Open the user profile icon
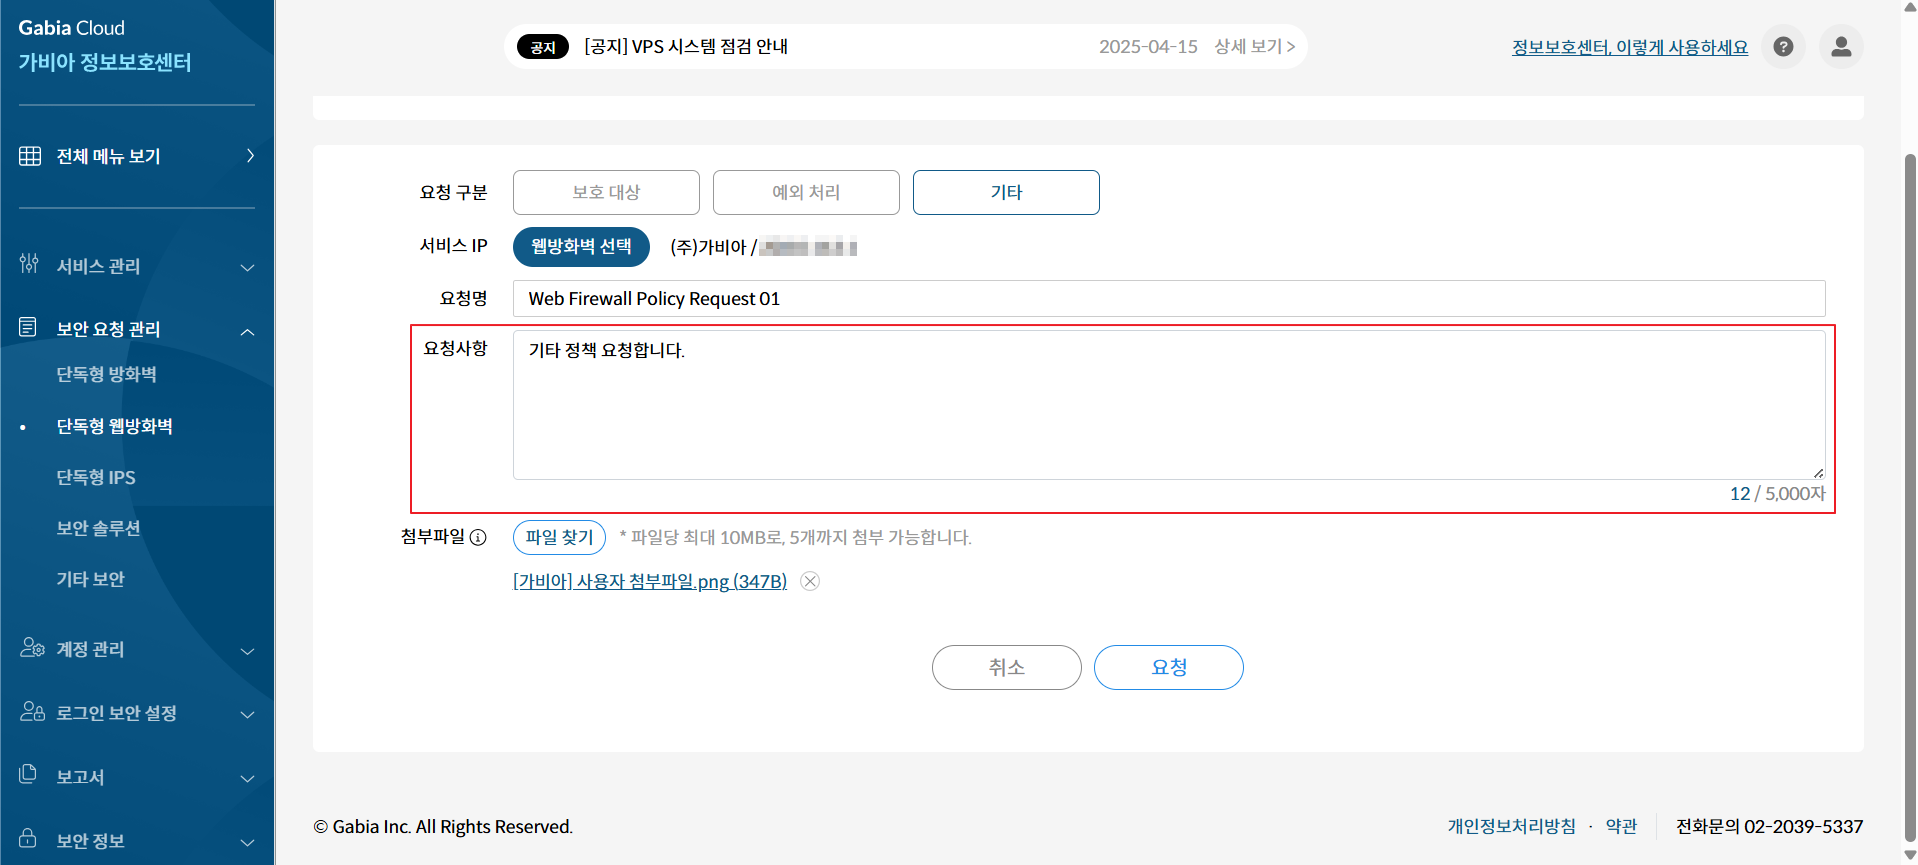This screenshot has width=1918, height=865. click(1840, 47)
